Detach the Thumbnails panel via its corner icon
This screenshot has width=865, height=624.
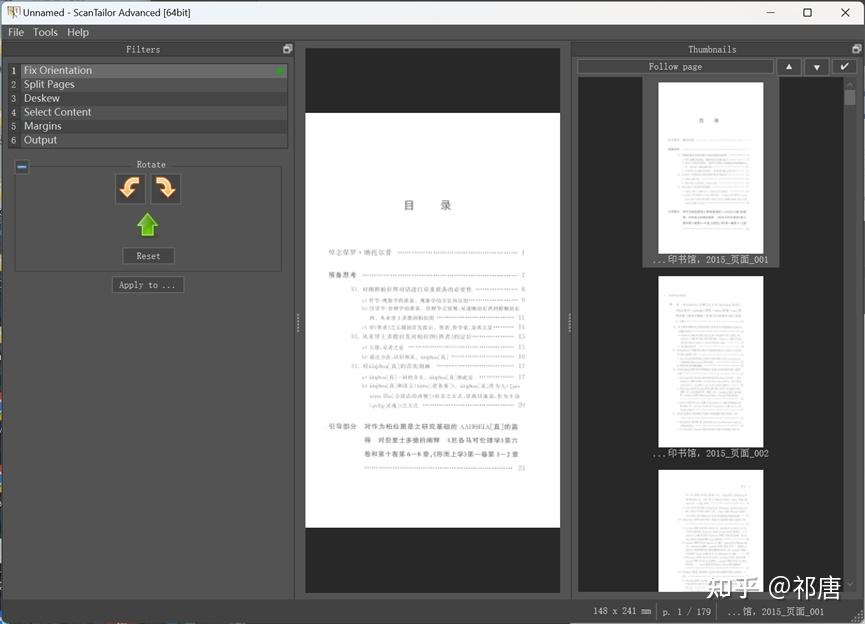pos(858,47)
